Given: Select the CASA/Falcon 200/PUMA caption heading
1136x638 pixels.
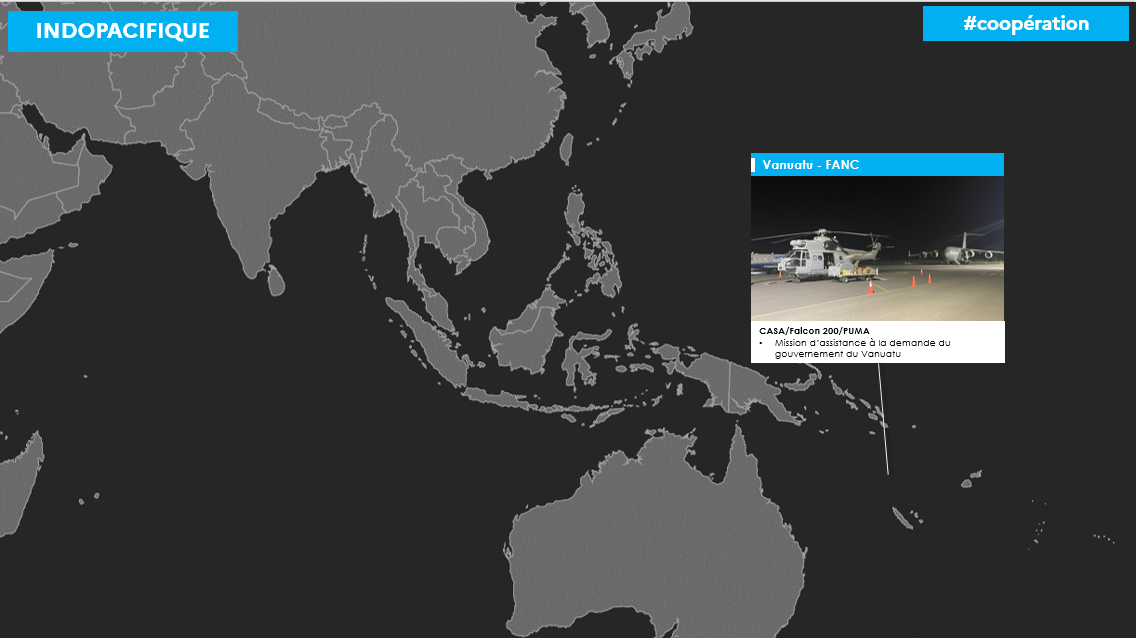Looking at the screenshot, I should [x=814, y=331].
